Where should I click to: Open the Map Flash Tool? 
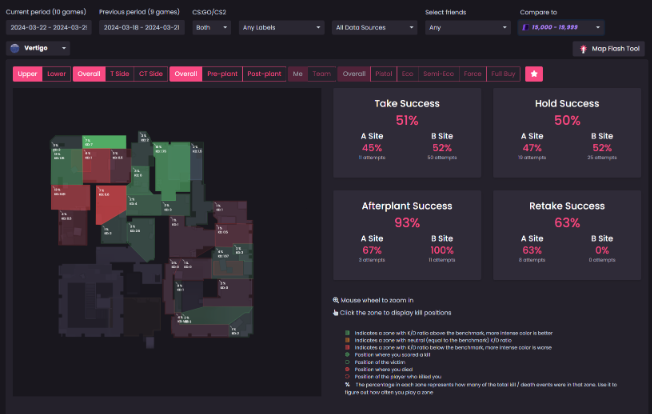click(x=609, y=49)
